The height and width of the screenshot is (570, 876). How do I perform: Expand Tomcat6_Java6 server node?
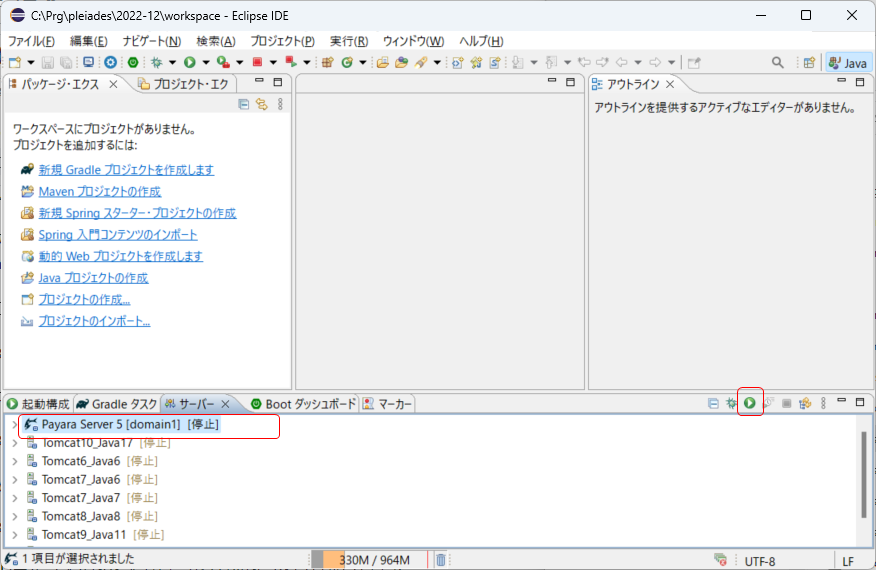(15, 461)
